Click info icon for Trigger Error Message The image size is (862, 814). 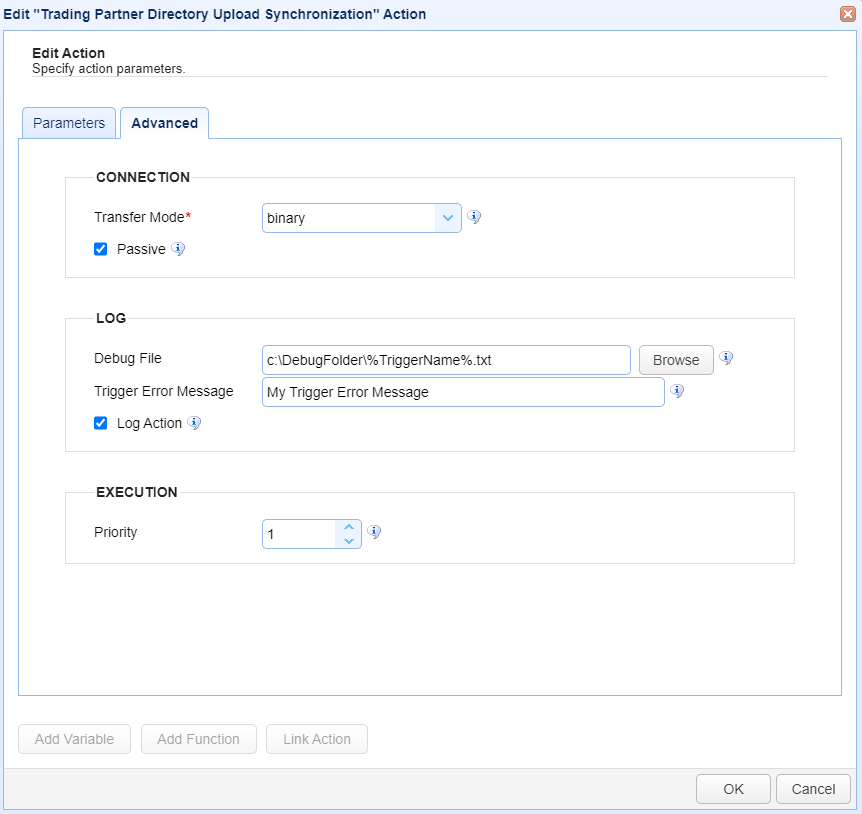677,391
